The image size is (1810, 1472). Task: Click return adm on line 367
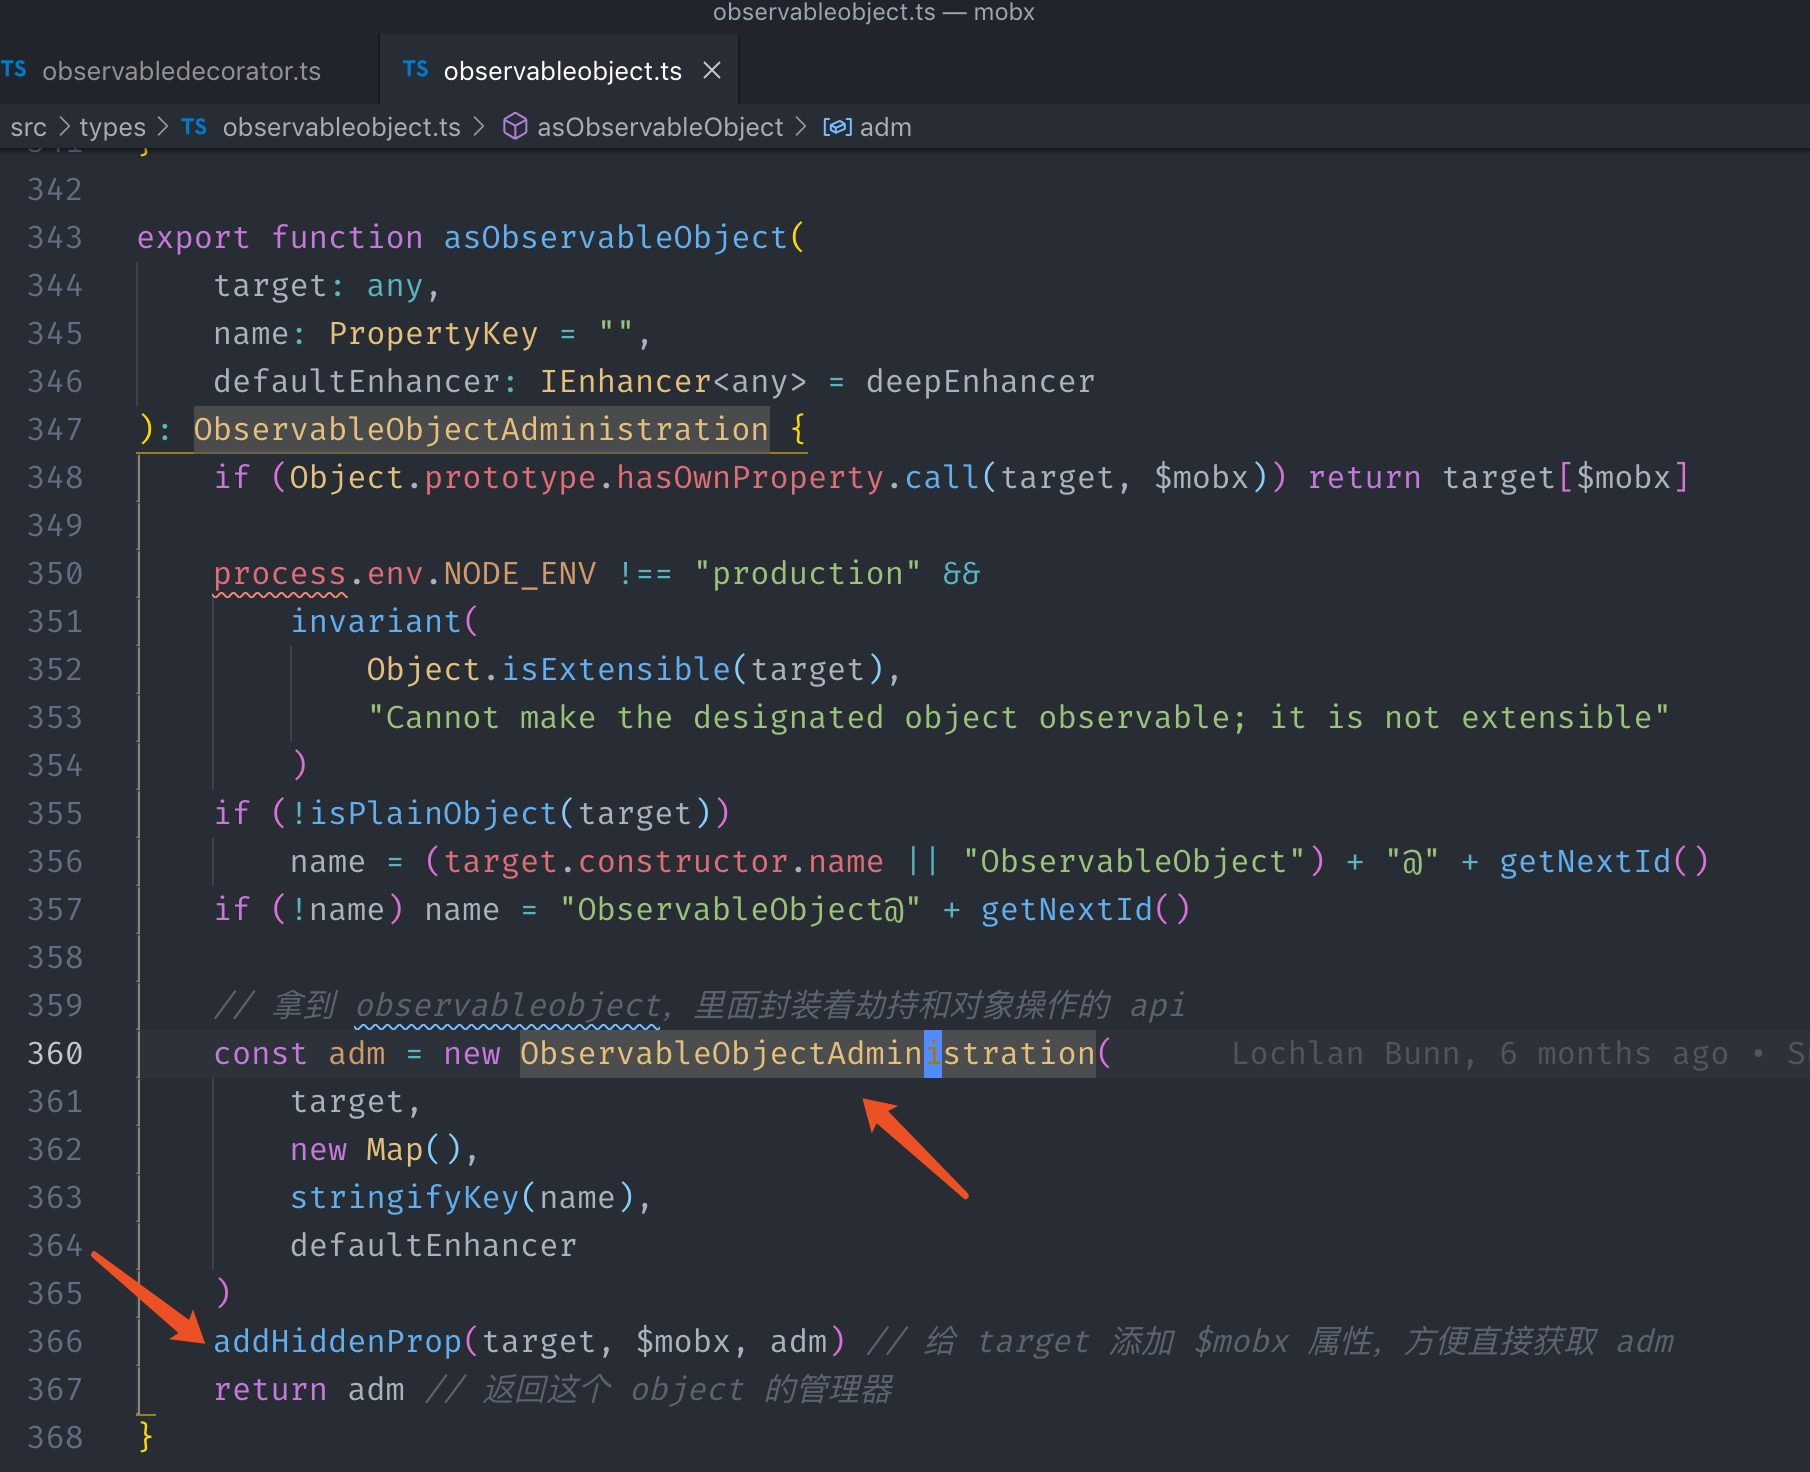coord(309,1390)
